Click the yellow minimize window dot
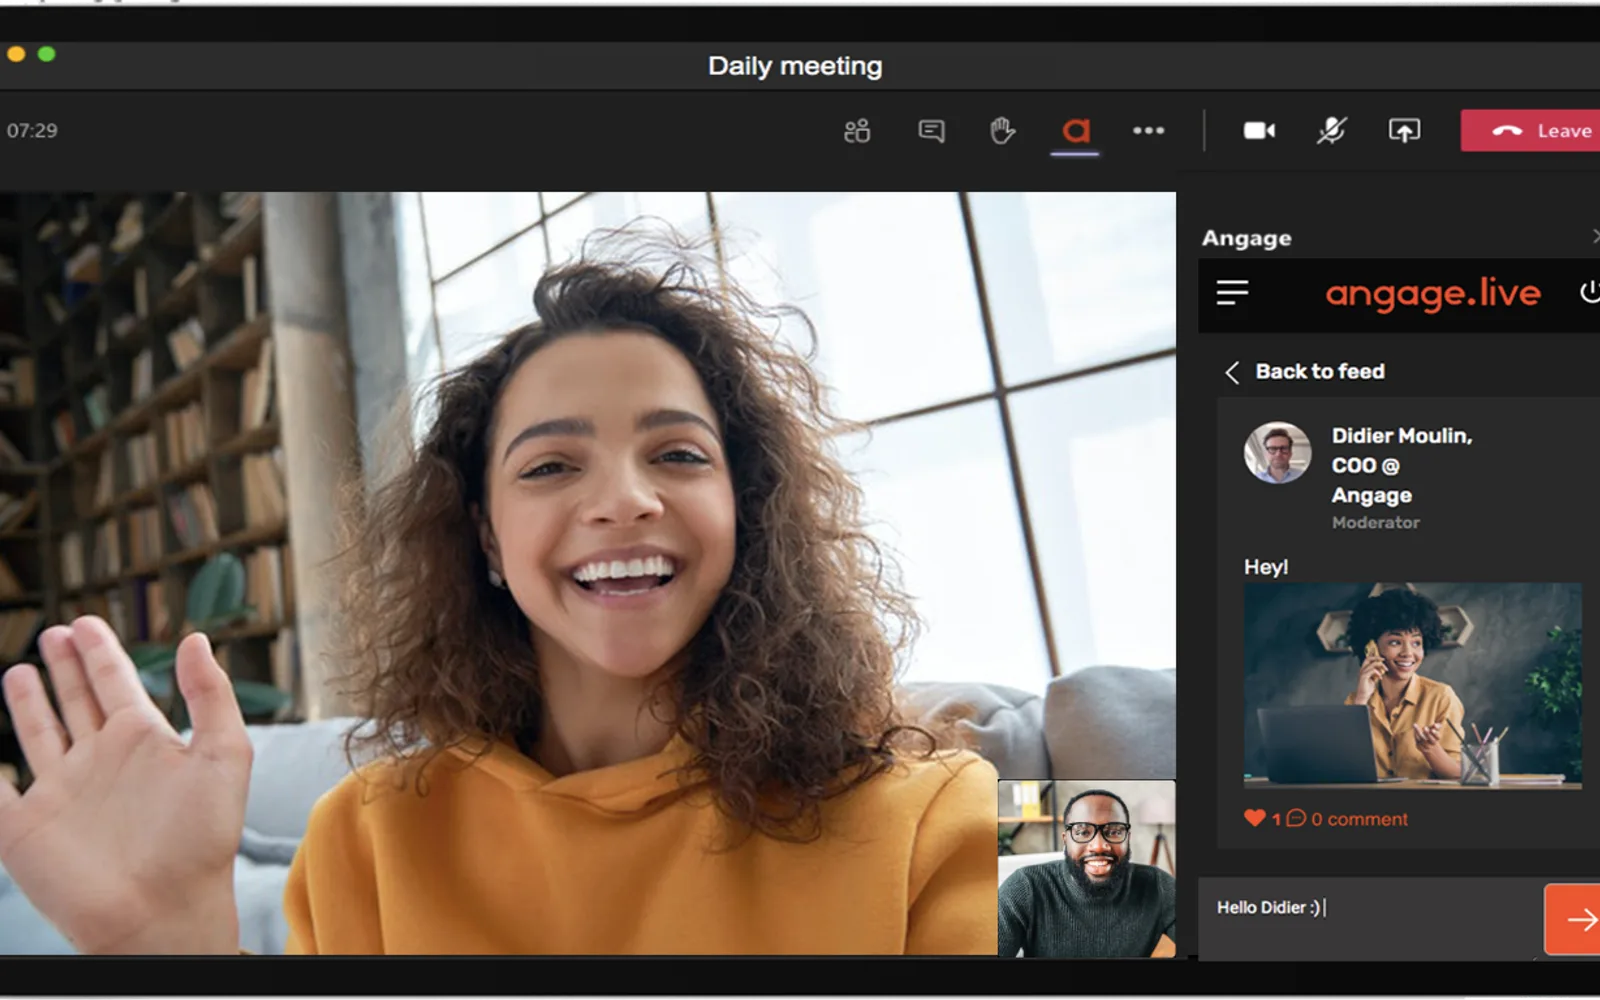Screen dimensions: 1600x1000 16,54
